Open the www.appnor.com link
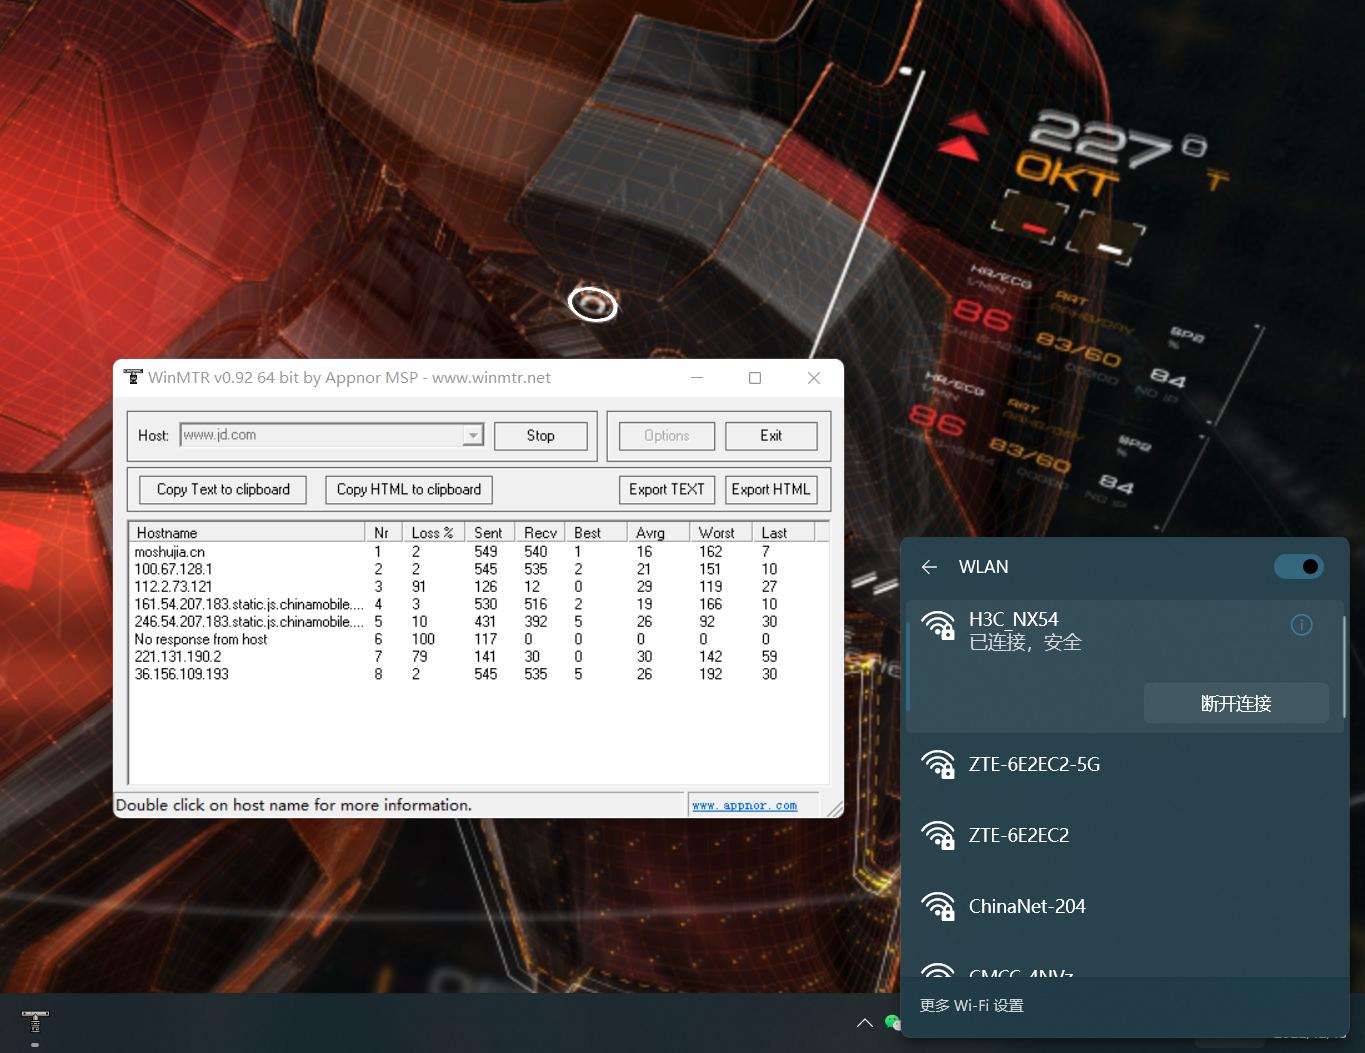Screen dimensions: 1365x1053 744,805
